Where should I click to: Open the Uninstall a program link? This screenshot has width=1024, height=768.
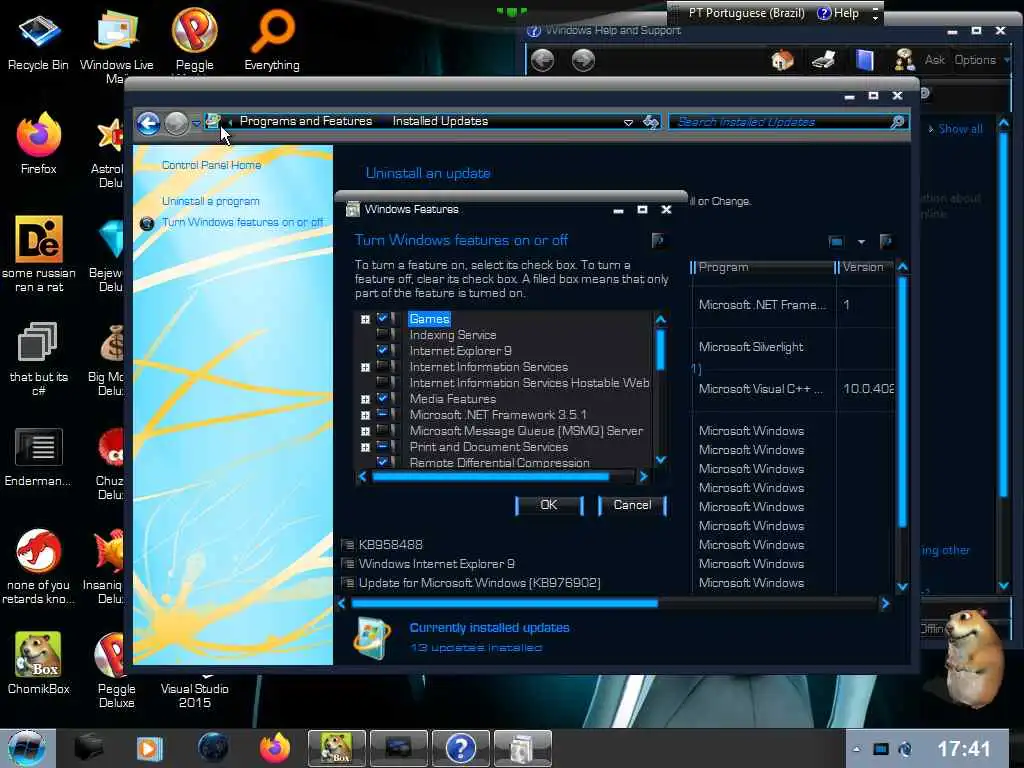tap(210, 201)
